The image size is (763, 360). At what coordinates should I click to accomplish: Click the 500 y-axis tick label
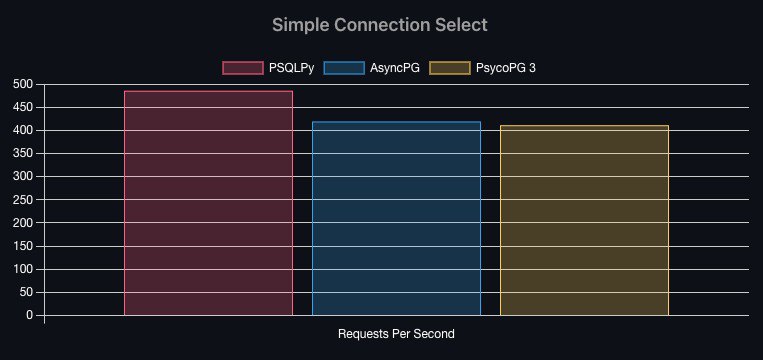pos(22,84)
